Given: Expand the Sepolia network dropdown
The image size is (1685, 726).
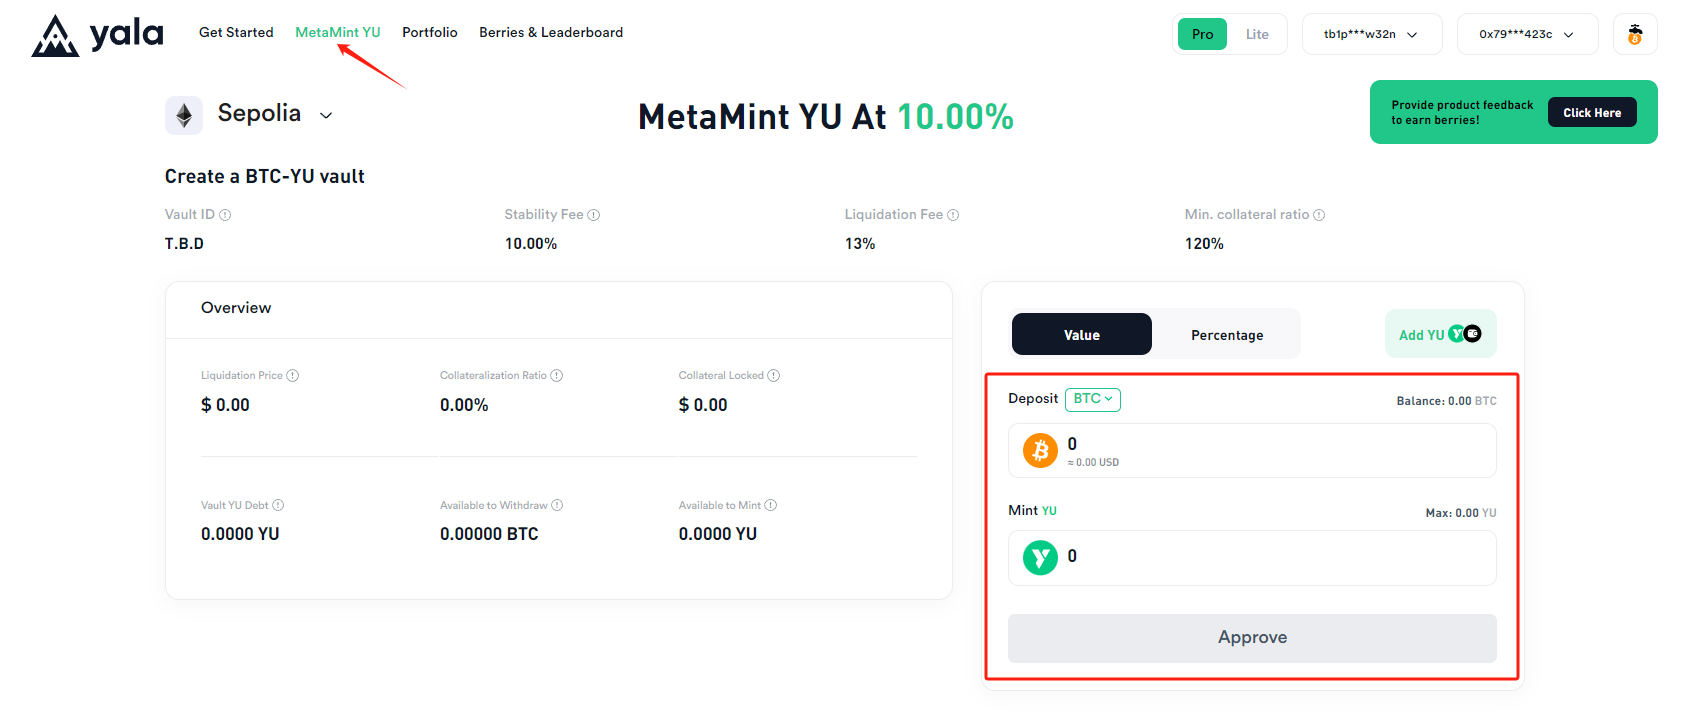Looking at the screenshot, I should tap(326, 115).
